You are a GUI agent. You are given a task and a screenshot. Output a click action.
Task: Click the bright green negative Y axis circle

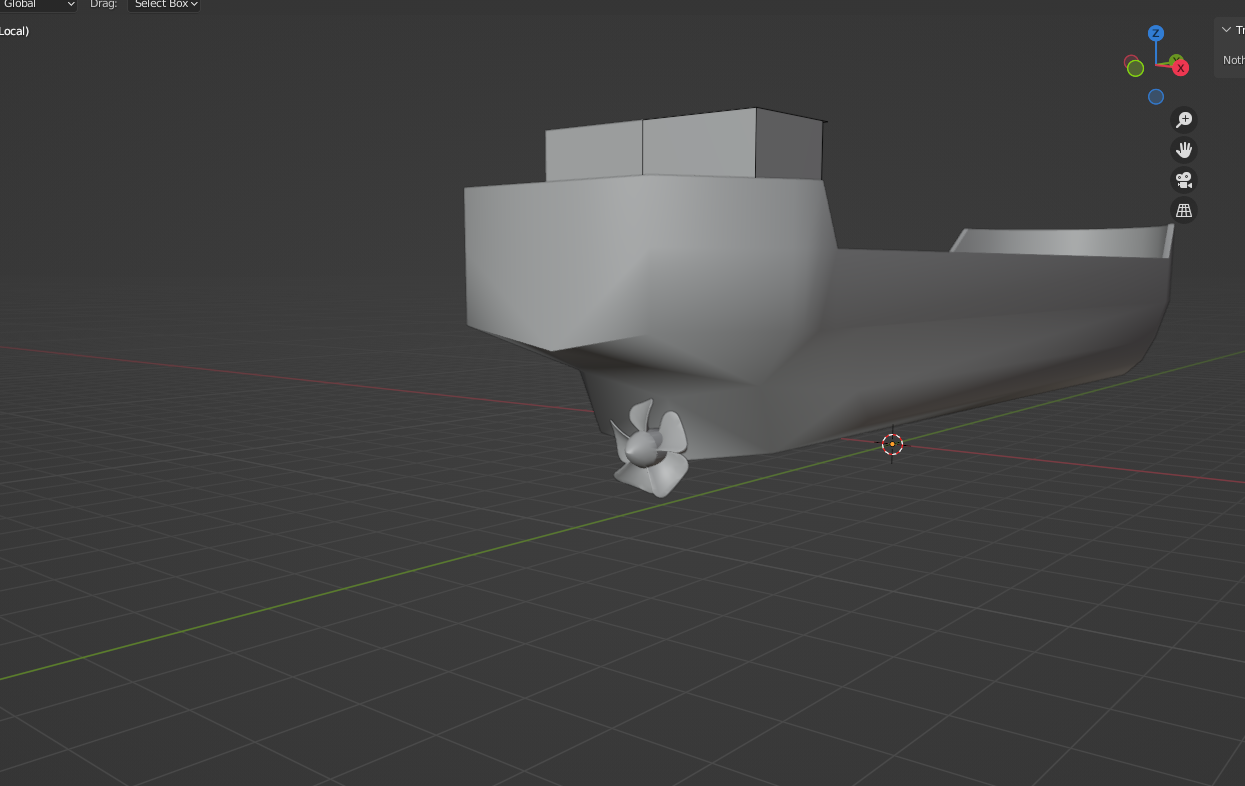point(1135,68)
